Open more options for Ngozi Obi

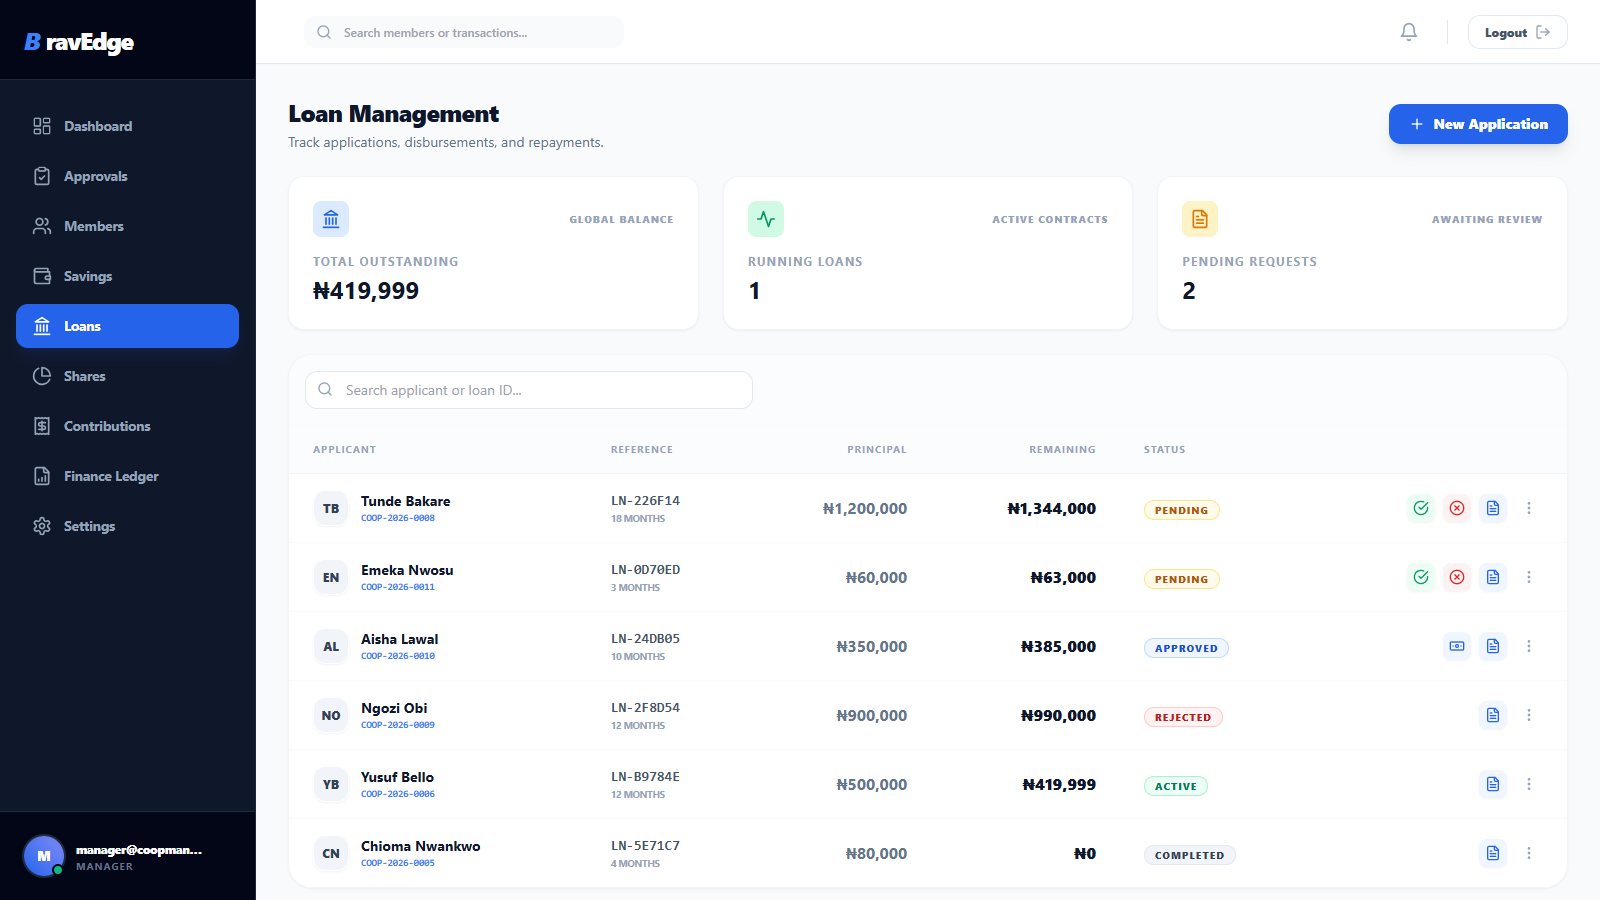[x=1529, y=715]
